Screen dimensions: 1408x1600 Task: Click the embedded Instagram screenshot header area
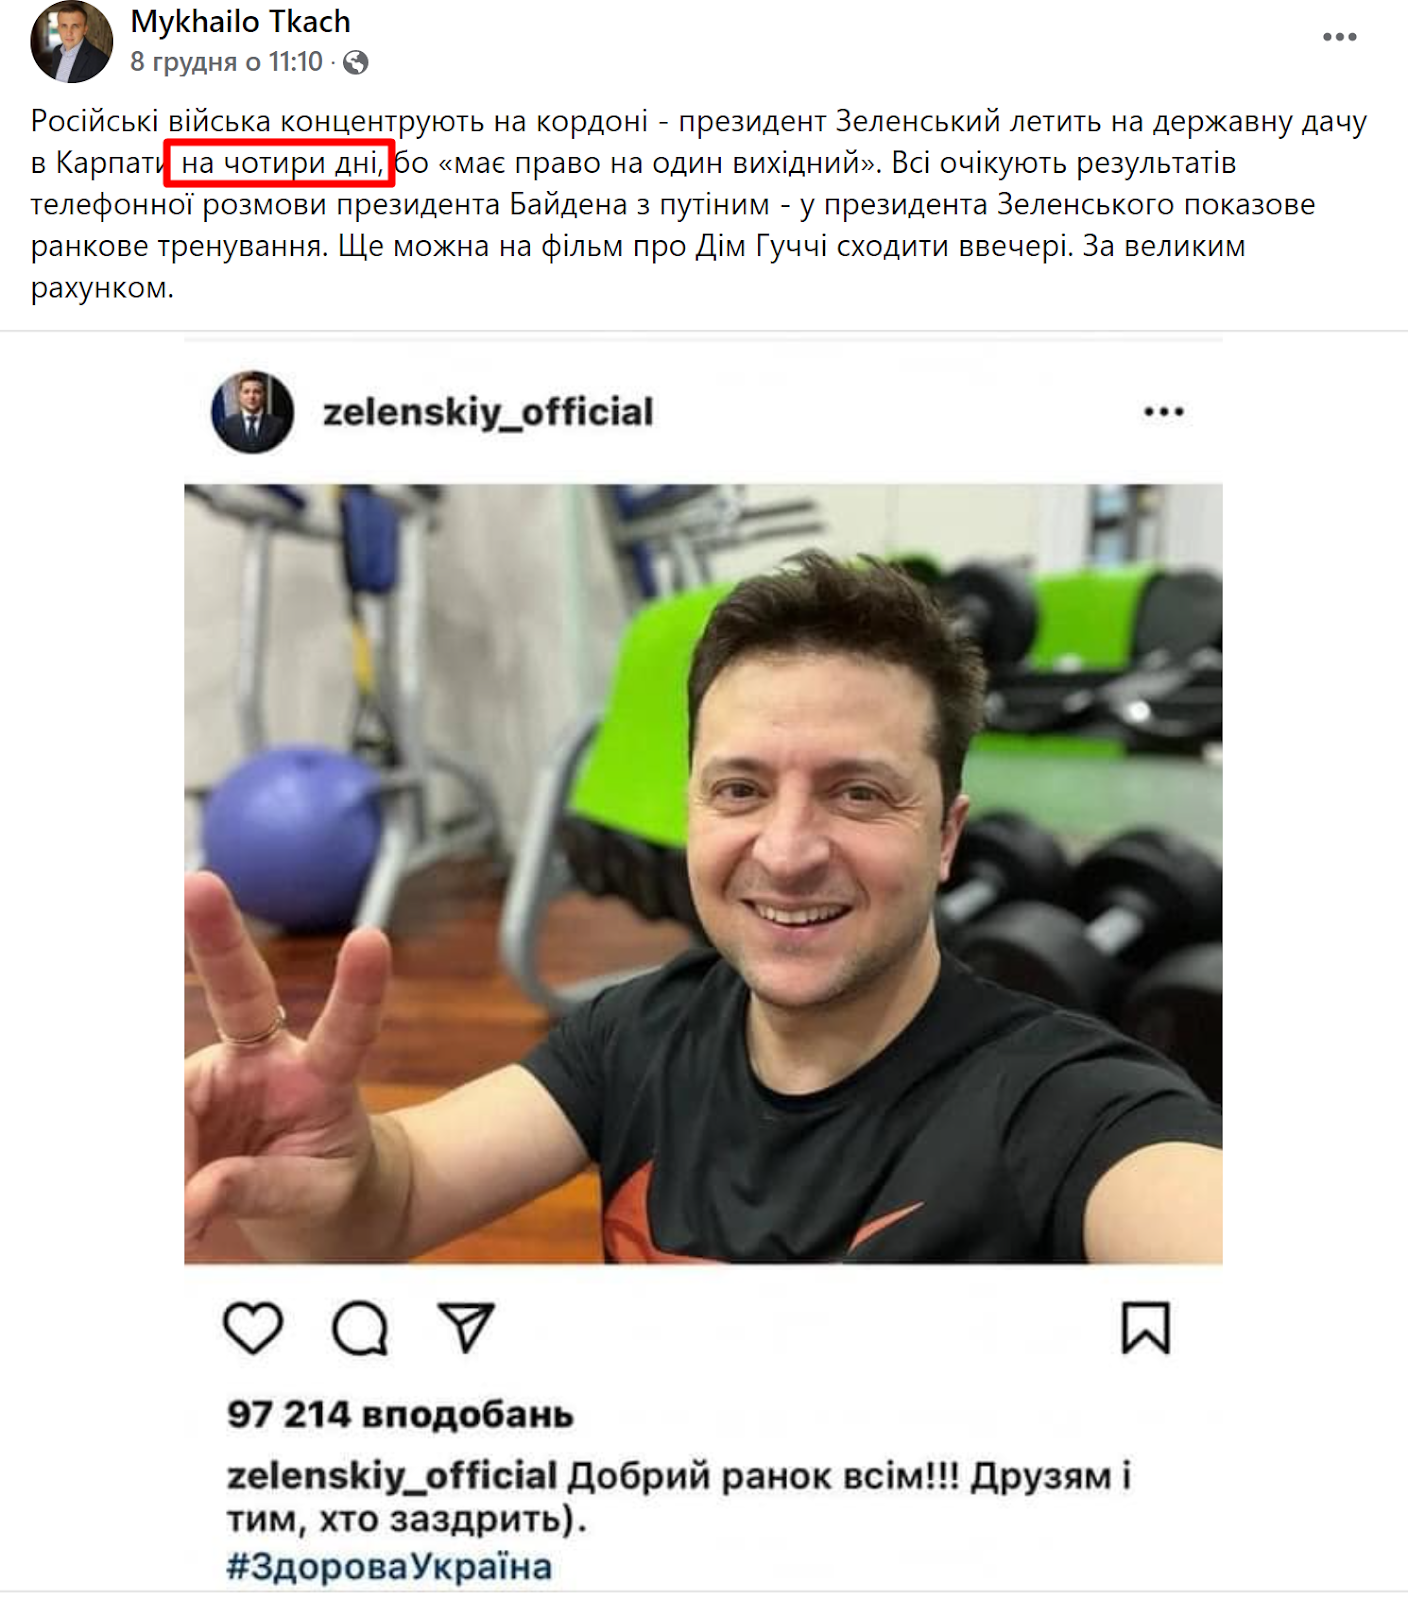pos(703,412)
